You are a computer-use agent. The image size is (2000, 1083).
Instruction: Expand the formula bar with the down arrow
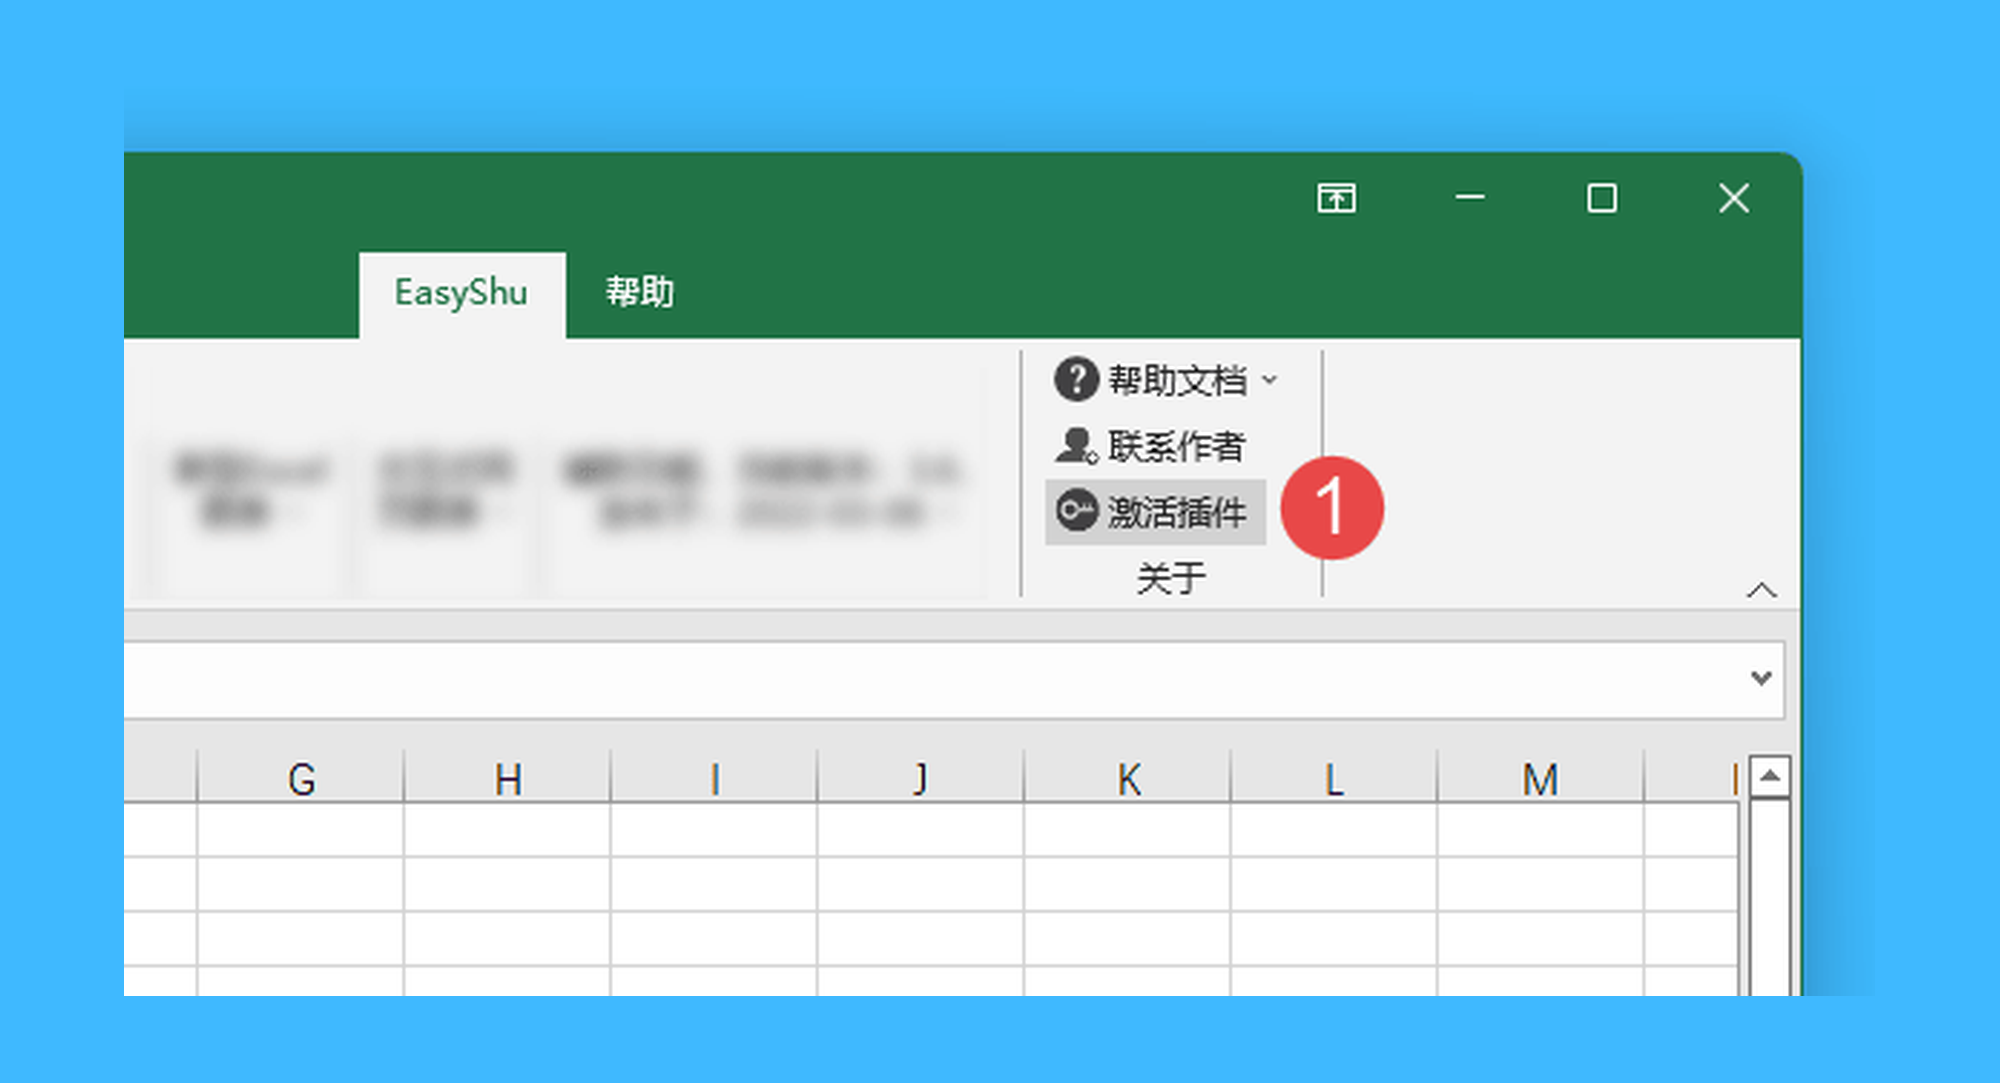coord(1762,678)
